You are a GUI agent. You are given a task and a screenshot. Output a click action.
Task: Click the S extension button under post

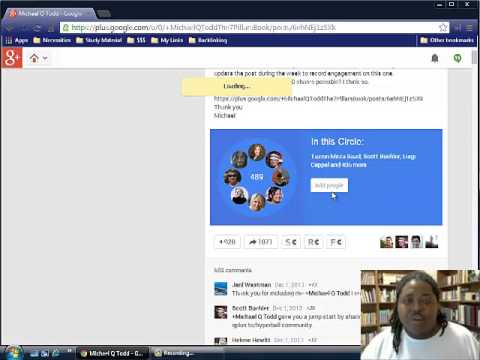pos(290,242)
